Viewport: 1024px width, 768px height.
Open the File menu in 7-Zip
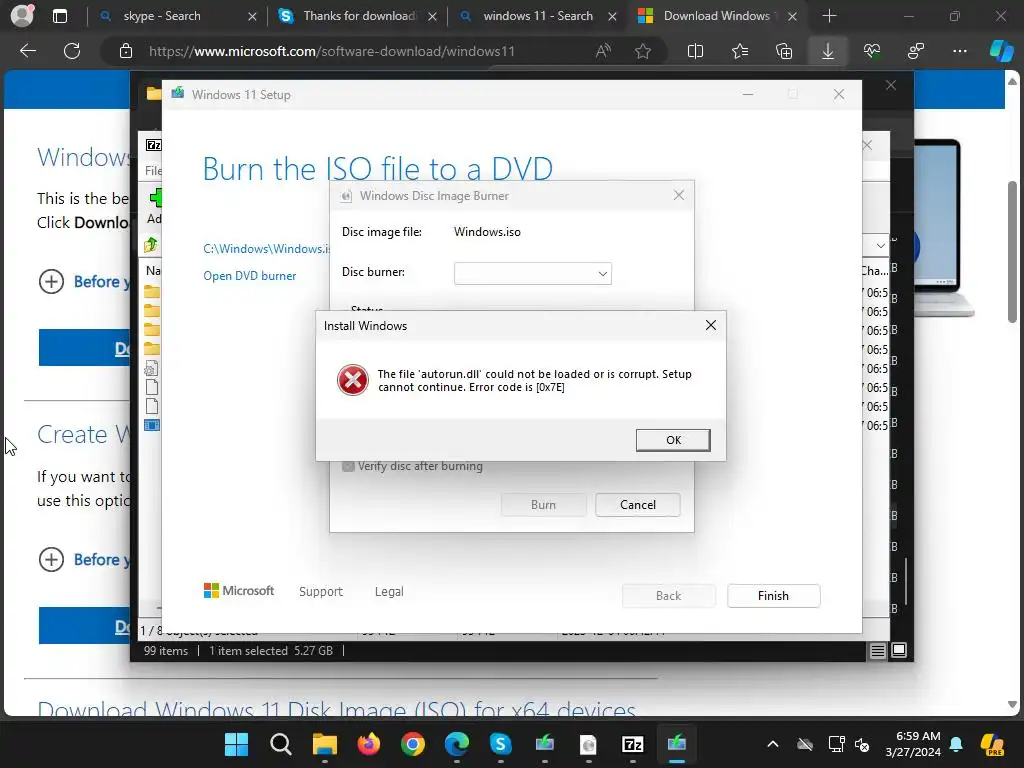coord(153,170)
